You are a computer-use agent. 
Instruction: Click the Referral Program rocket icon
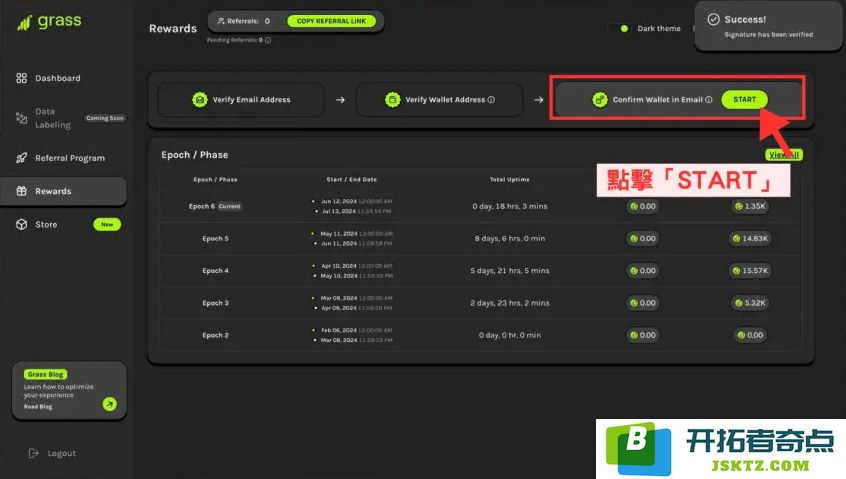click(x=22, y=158)
